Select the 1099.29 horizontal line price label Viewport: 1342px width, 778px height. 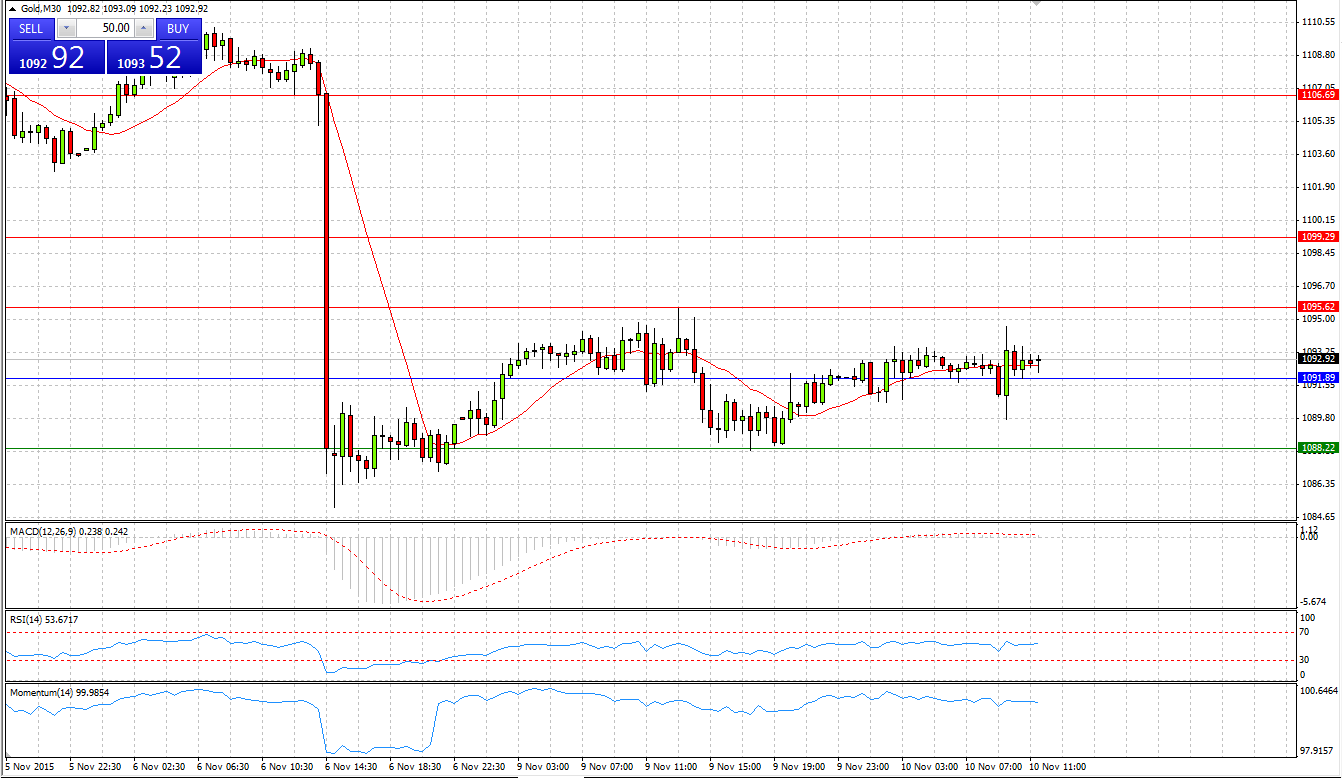[1318, 237]
